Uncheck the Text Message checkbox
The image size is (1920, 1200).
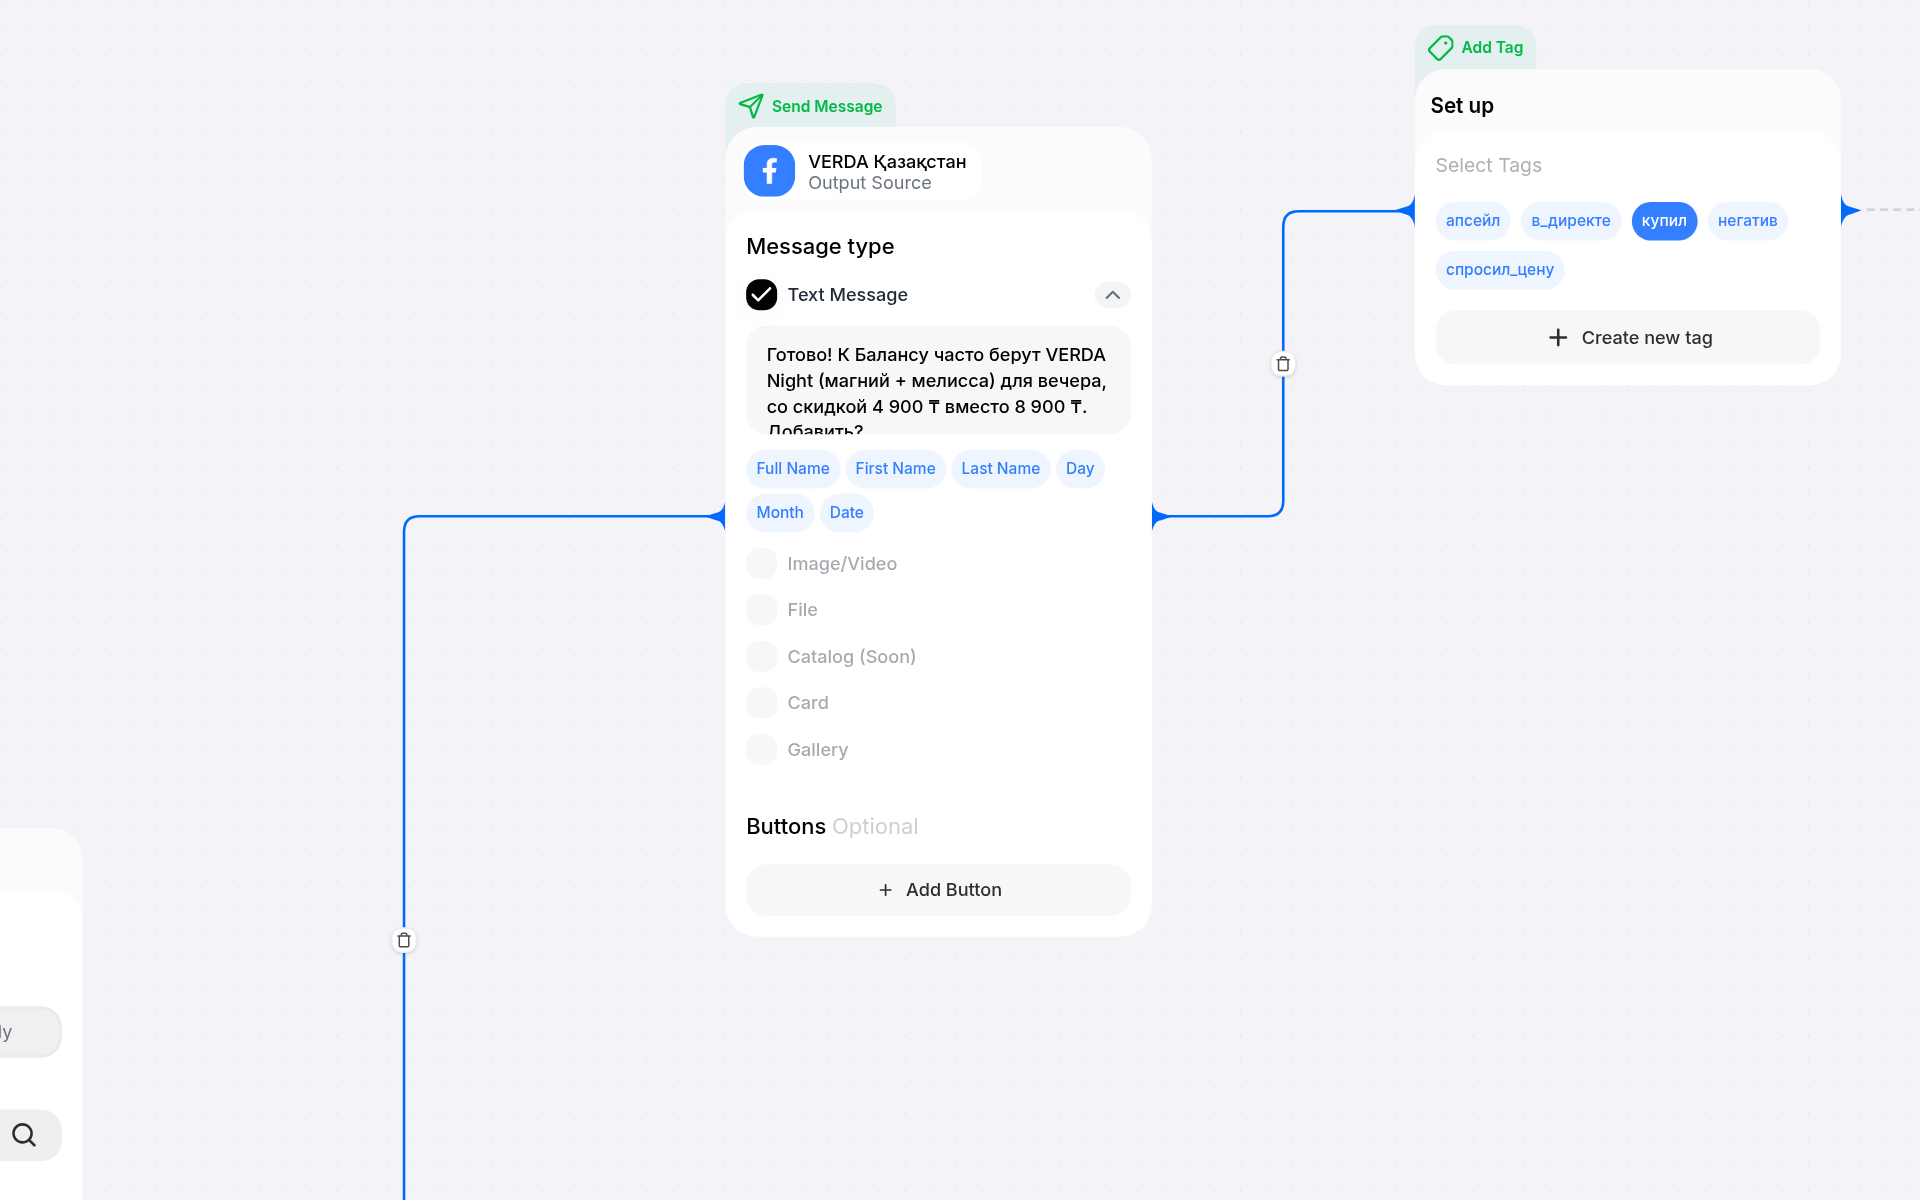pos(761,295)
